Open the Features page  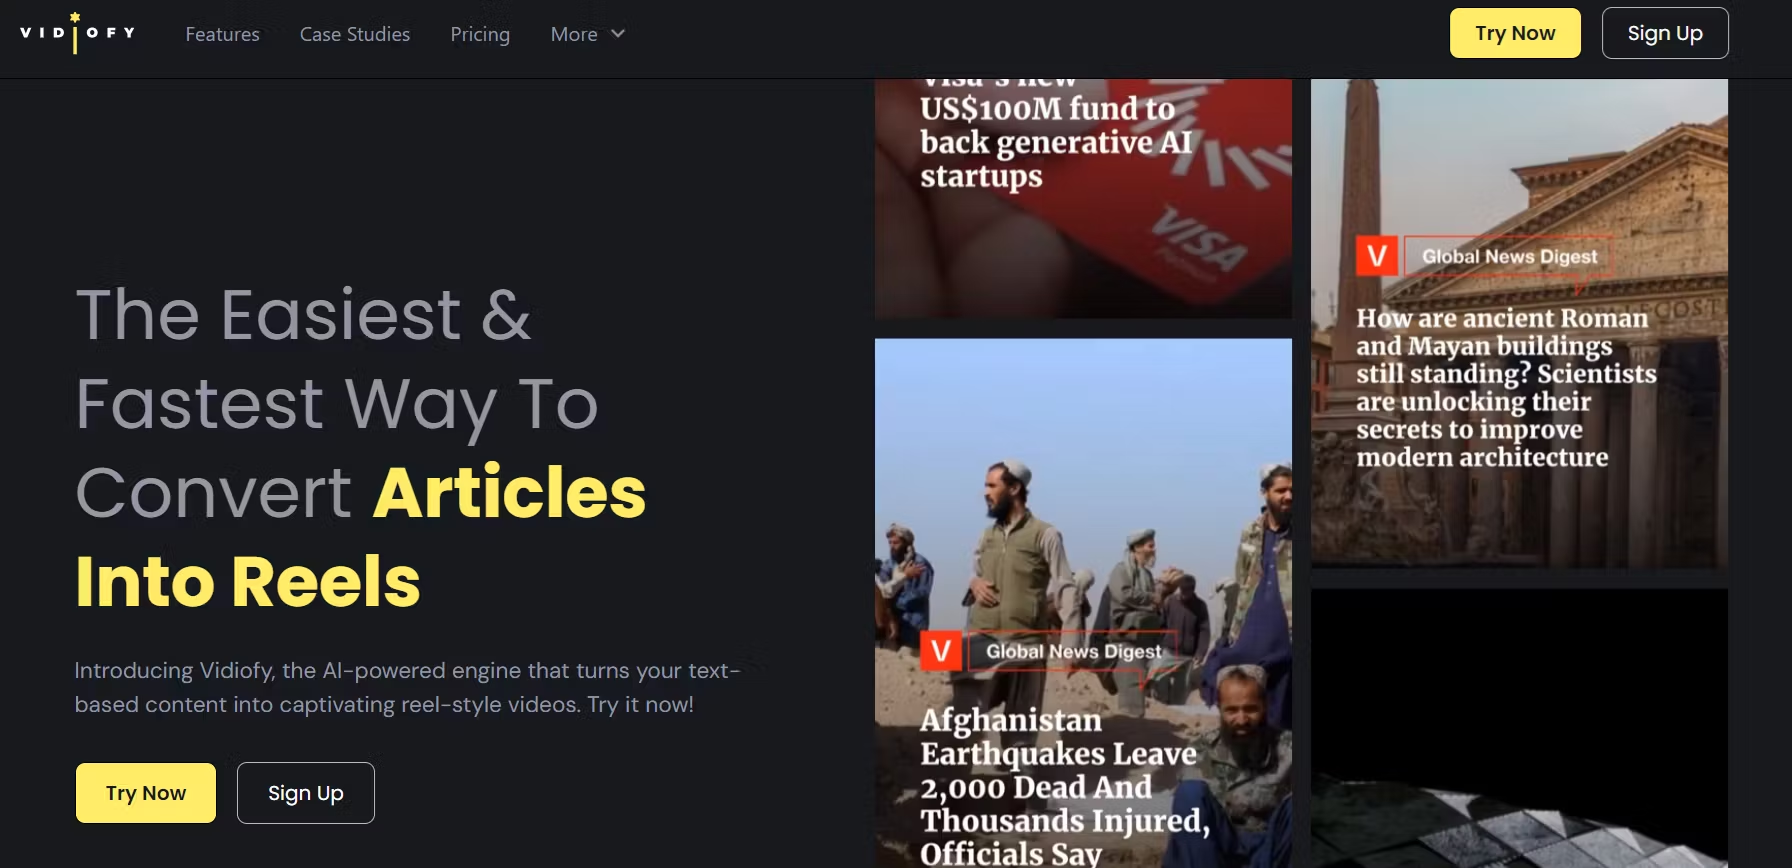coord(222,34)
